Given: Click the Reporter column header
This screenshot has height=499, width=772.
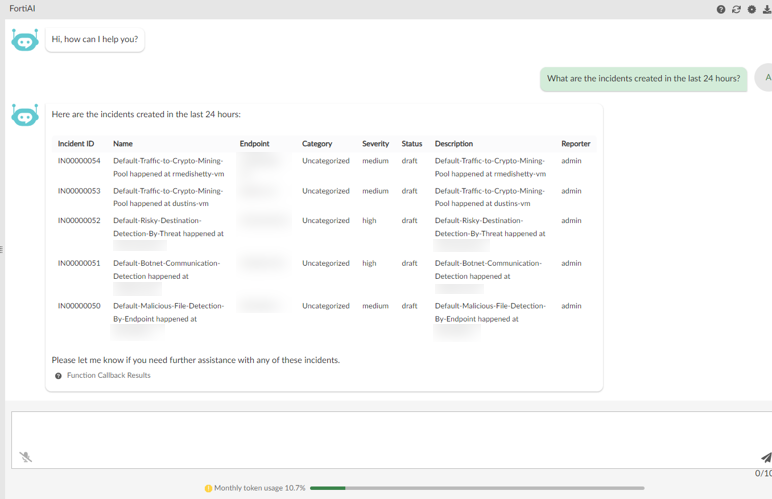Looking at the screenshot, I should tap(576, 144).
